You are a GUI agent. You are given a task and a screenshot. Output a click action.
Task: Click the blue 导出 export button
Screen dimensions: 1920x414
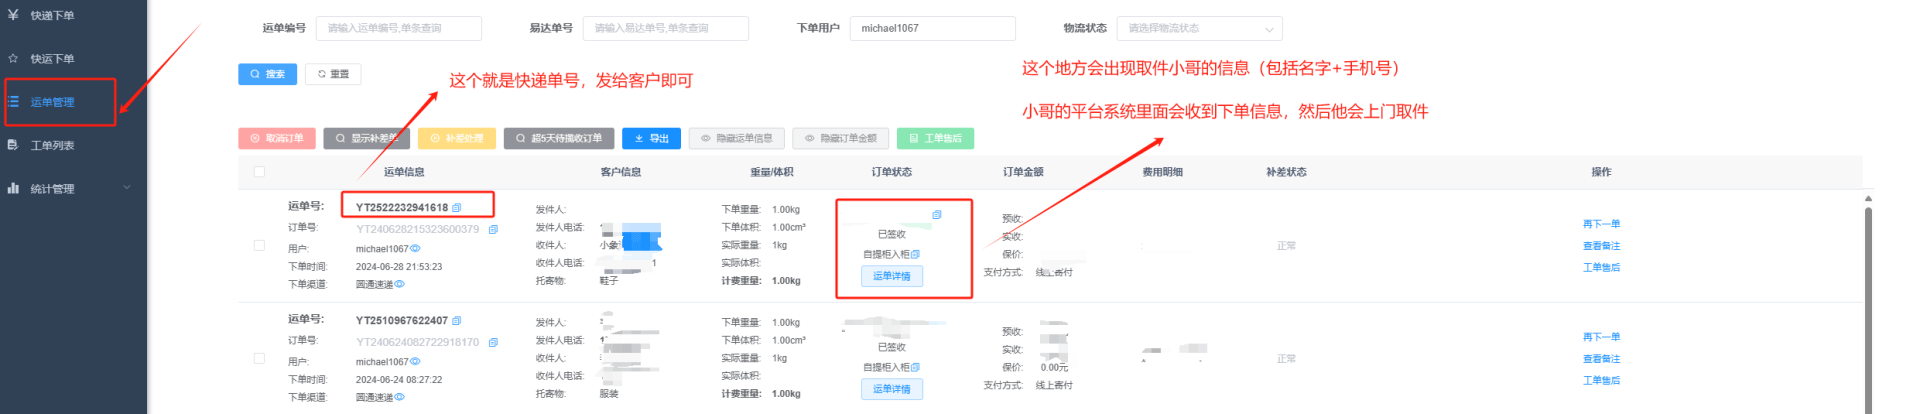coord(651,139)
